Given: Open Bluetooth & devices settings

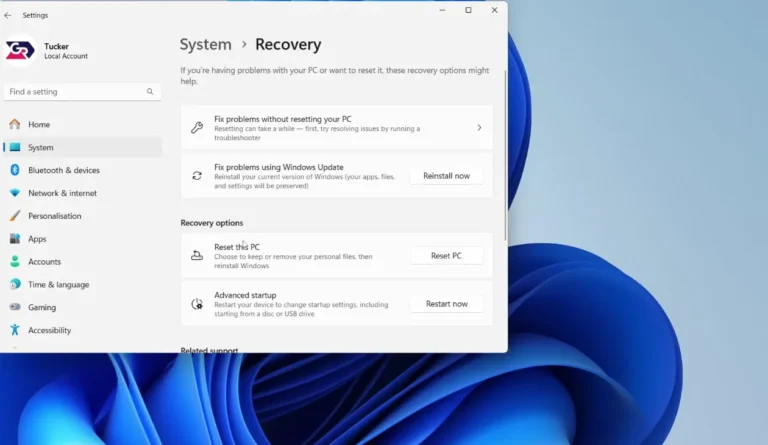Looking at the screenshot, I should pyautogui.click(x=82, y=170).
